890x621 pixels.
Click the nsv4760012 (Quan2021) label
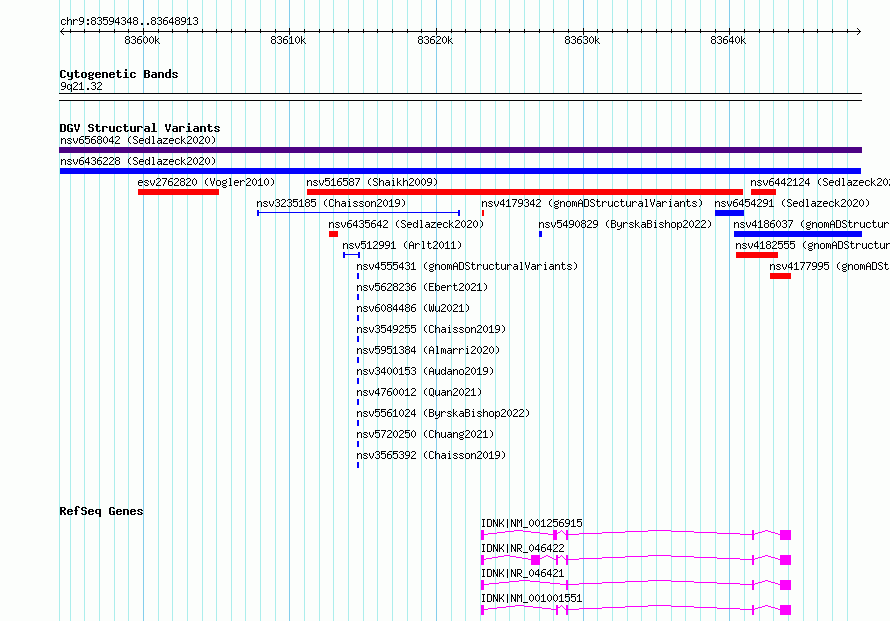(x=419, y=392)
